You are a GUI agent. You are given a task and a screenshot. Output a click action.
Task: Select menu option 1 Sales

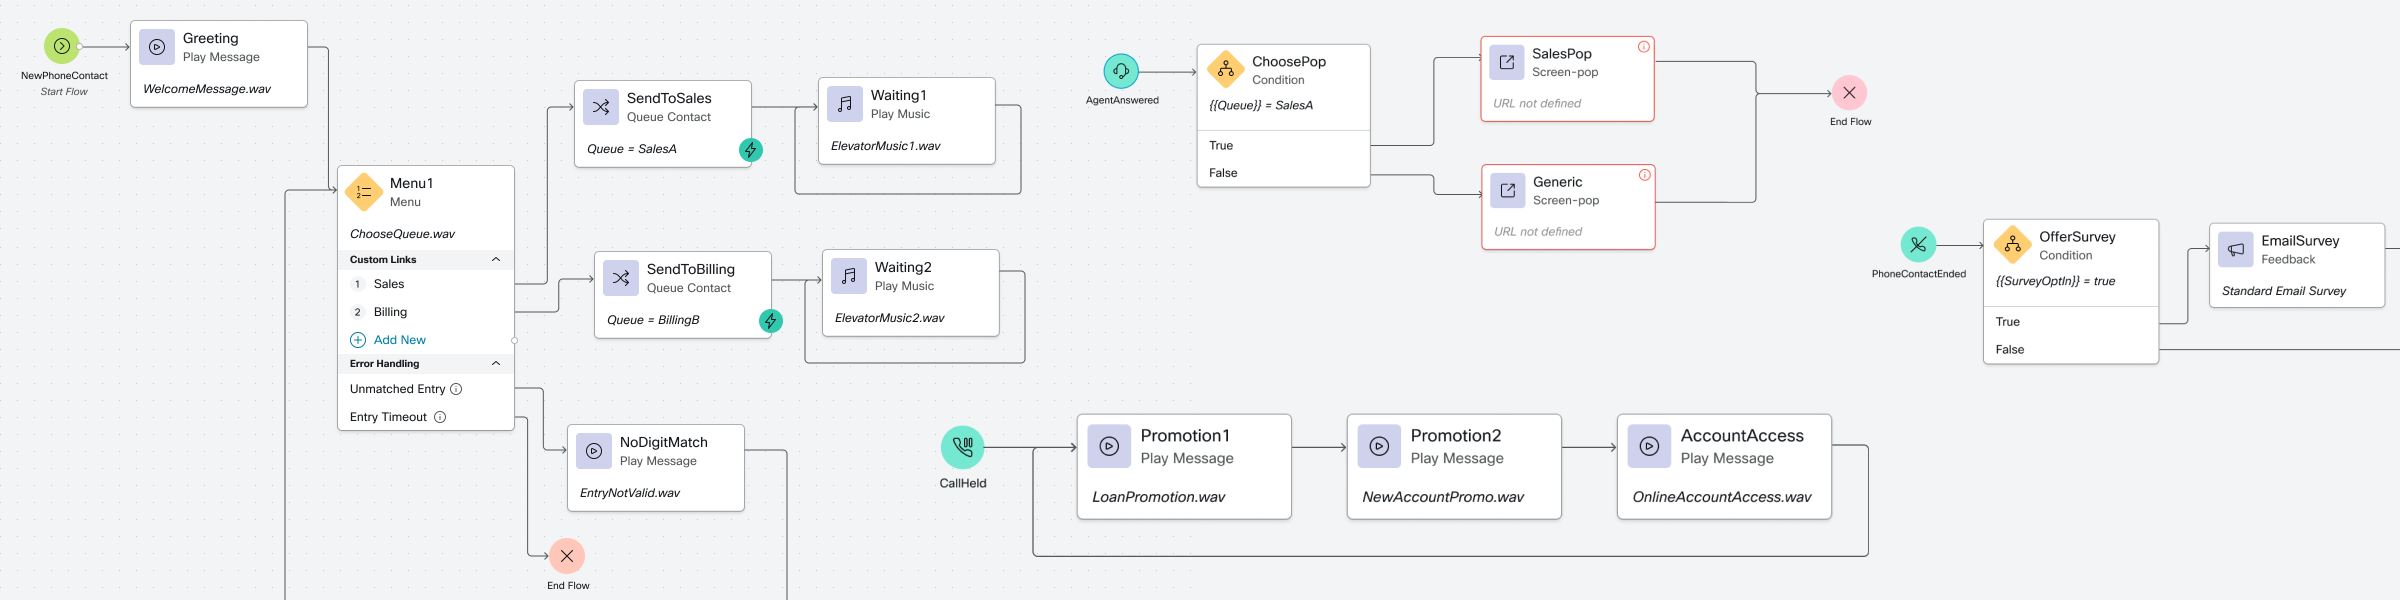click(x=426, y=284)
